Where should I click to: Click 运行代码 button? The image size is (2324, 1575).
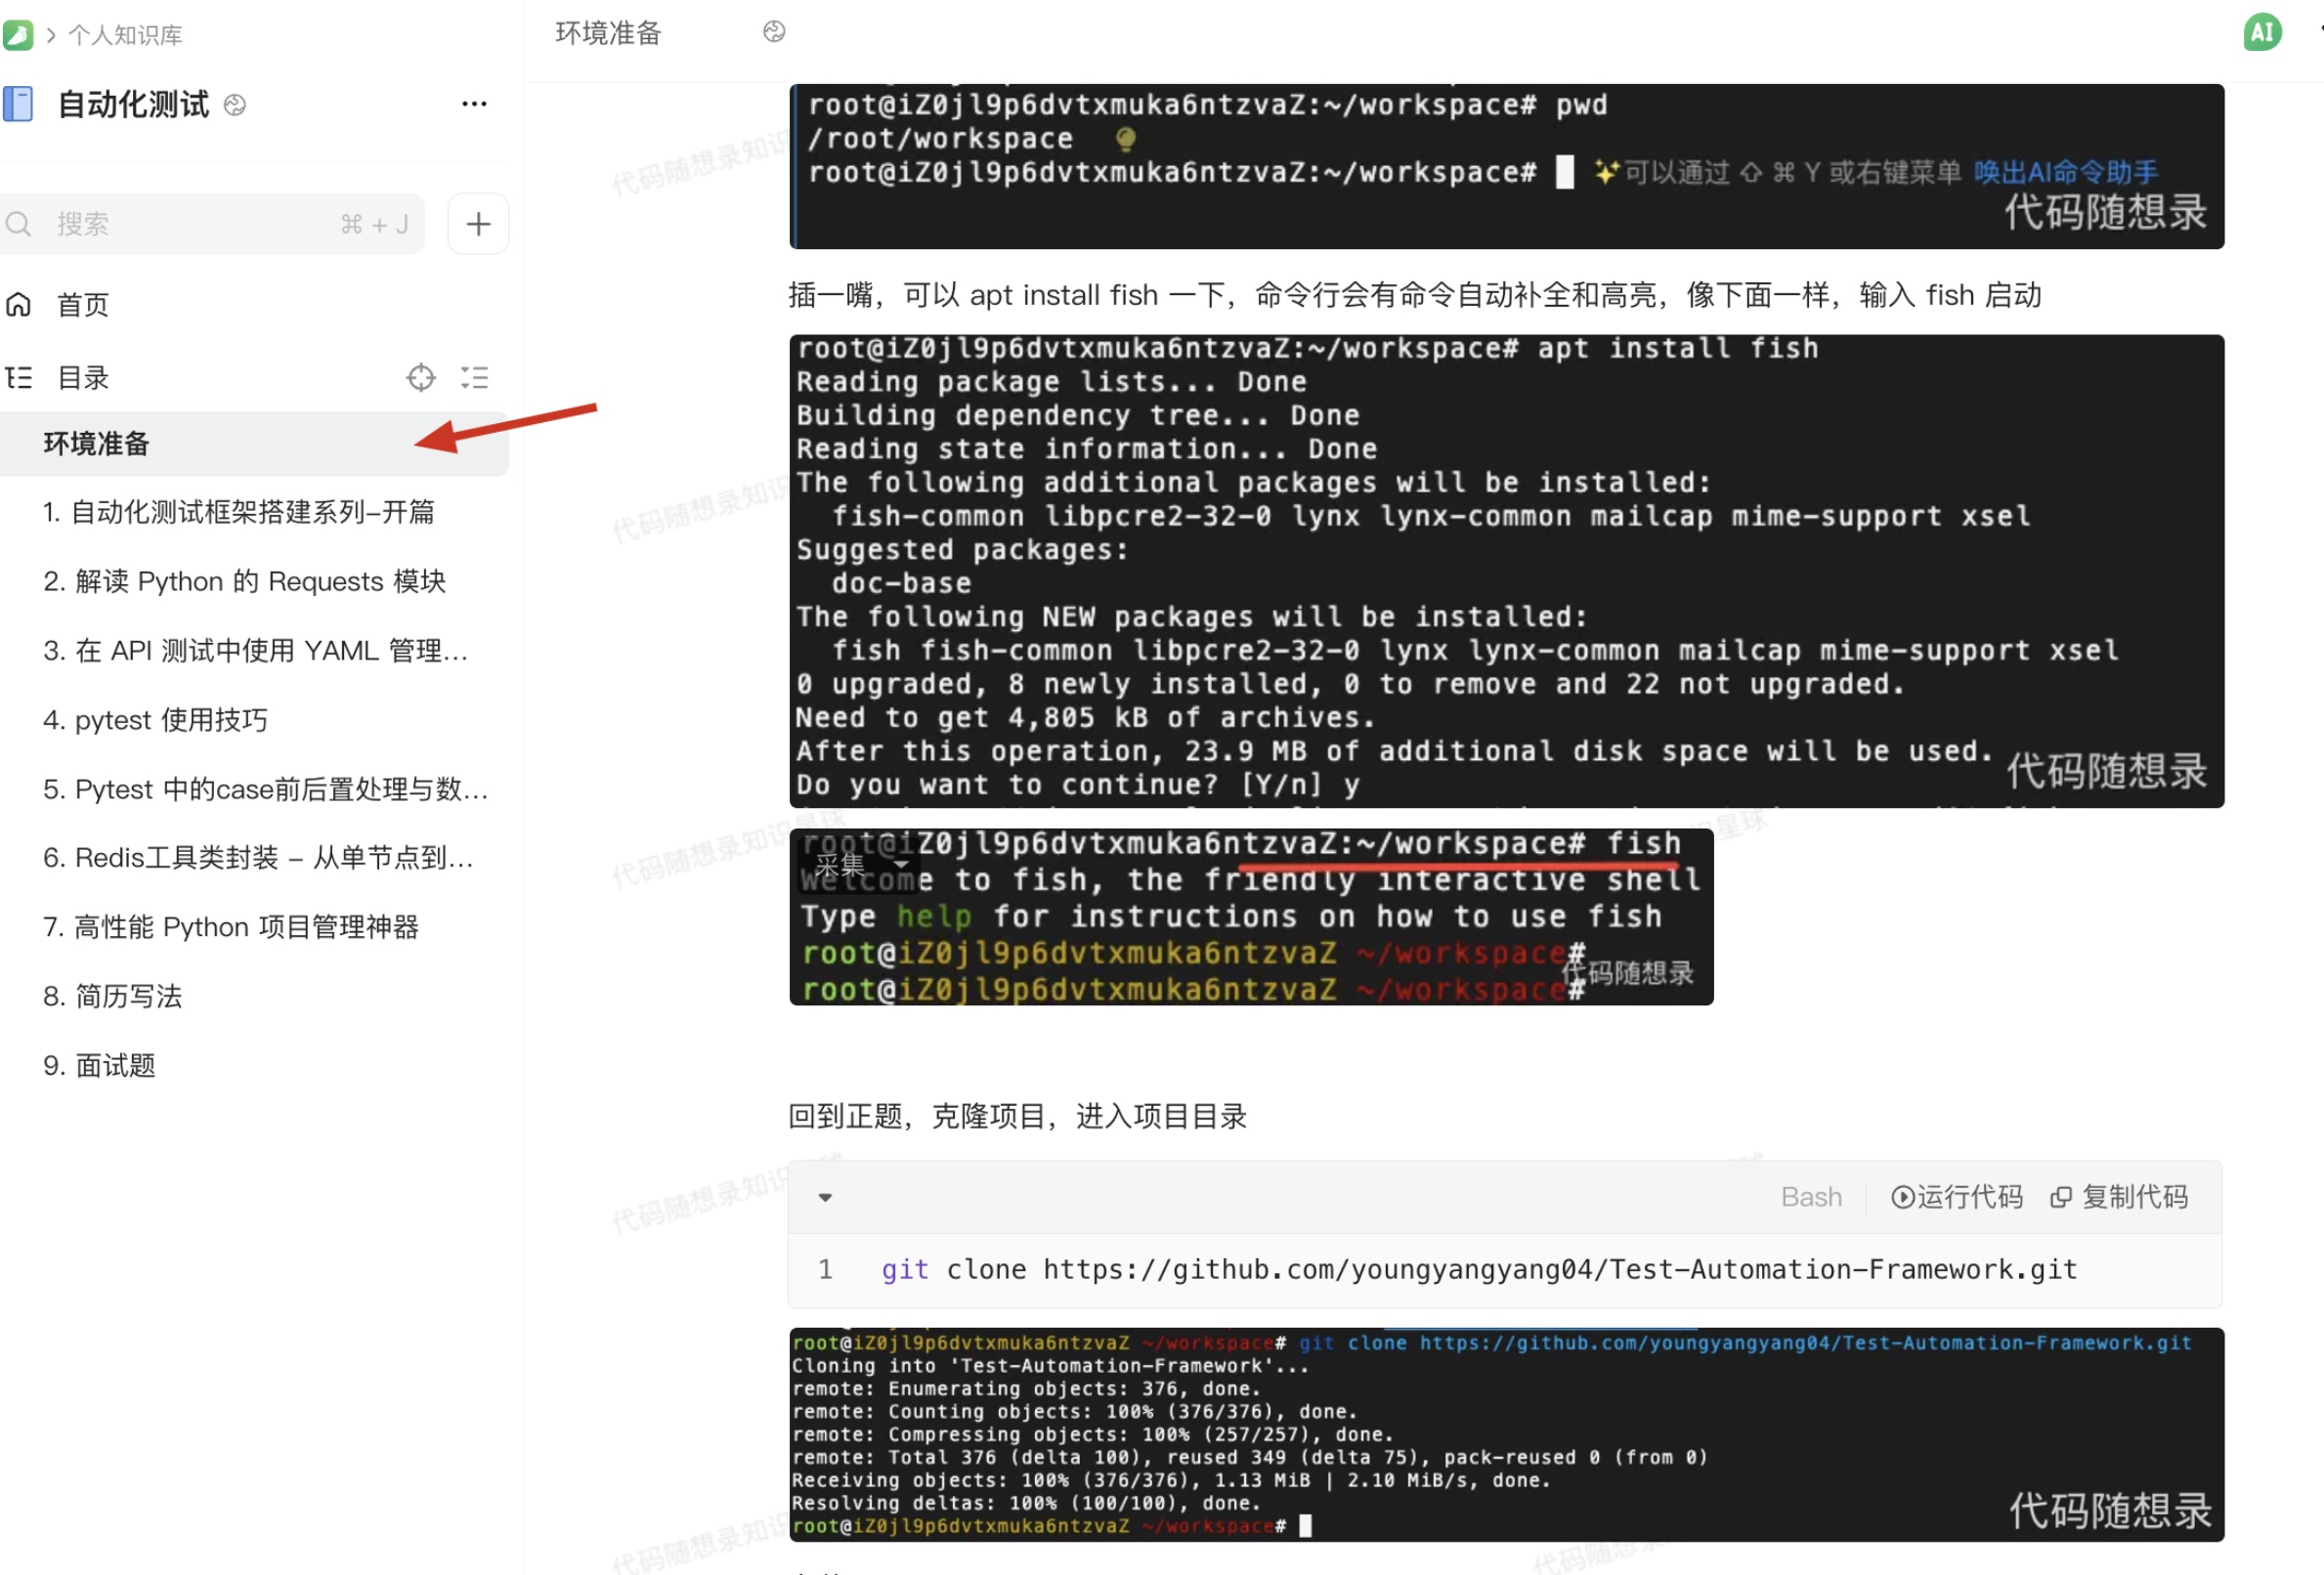[1956, 1197]
